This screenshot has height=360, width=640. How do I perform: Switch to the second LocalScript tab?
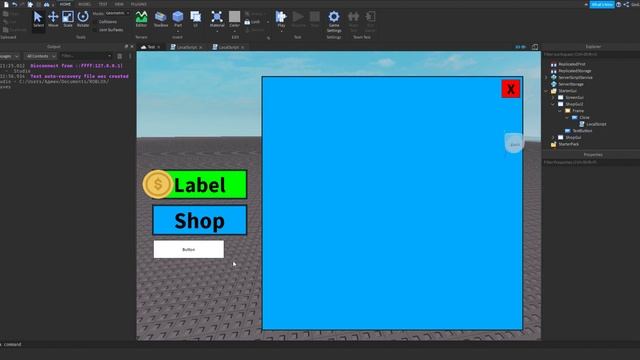pos(229,47)
